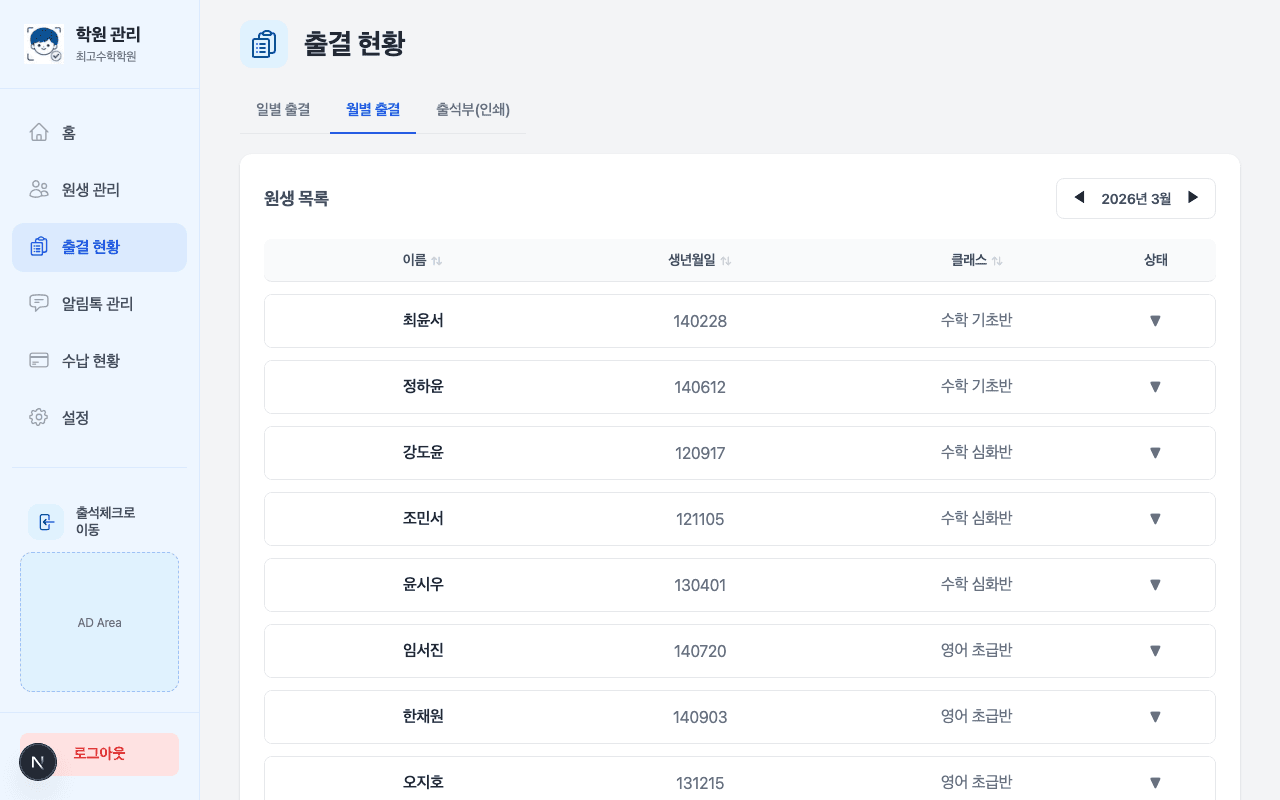Expand the status arrow for 강도윤
The width and height of the screenshot is (1280, 800).
point(1155,452)
